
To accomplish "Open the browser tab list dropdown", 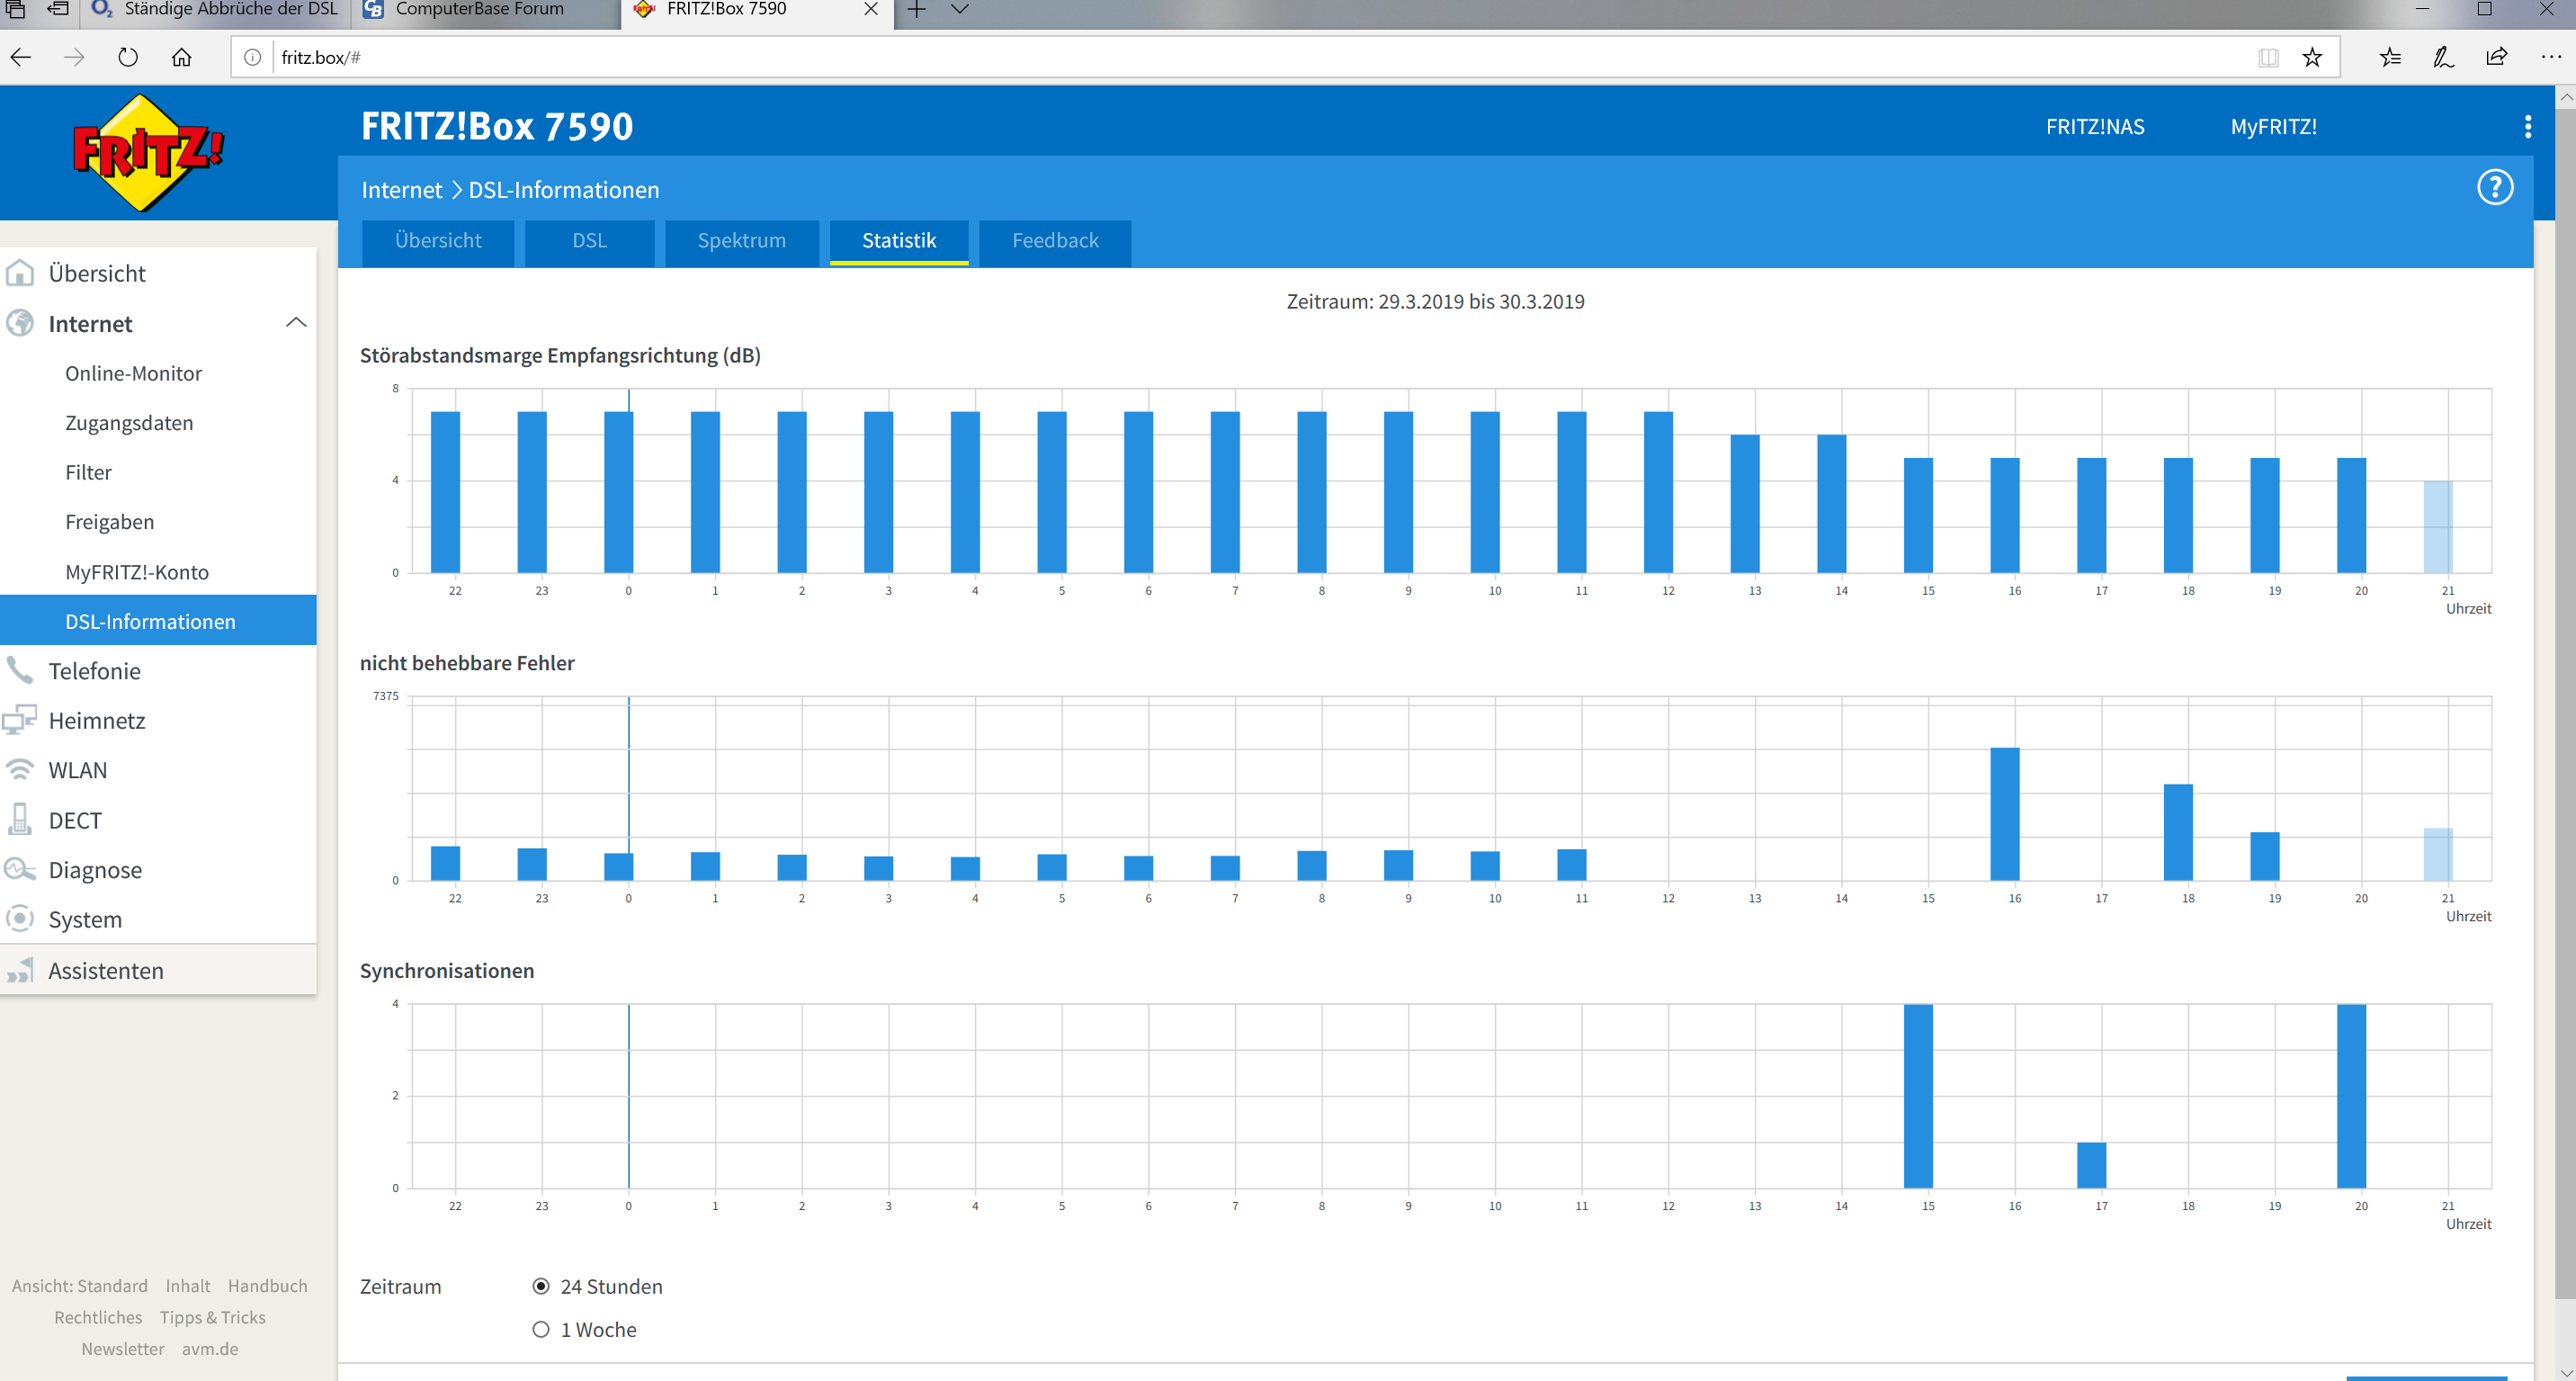I will pos(959,10).
